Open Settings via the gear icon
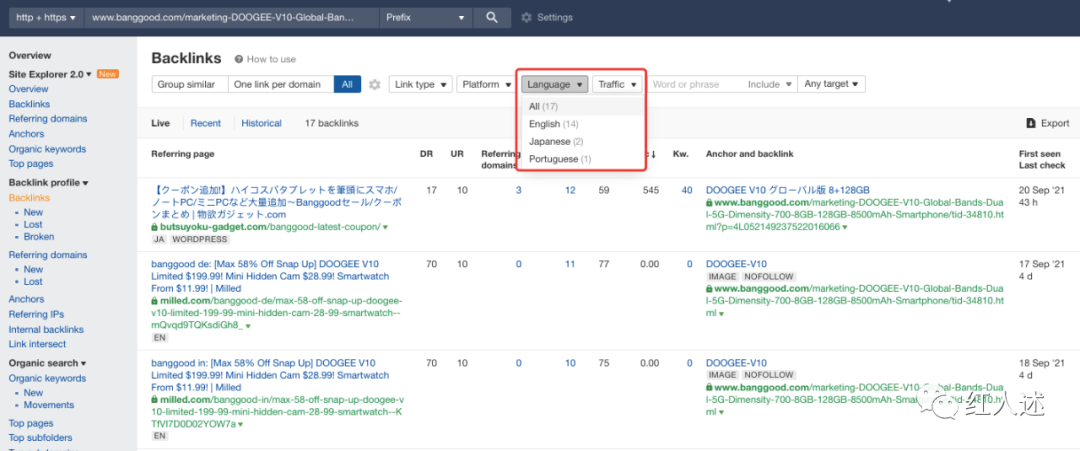 527,18
